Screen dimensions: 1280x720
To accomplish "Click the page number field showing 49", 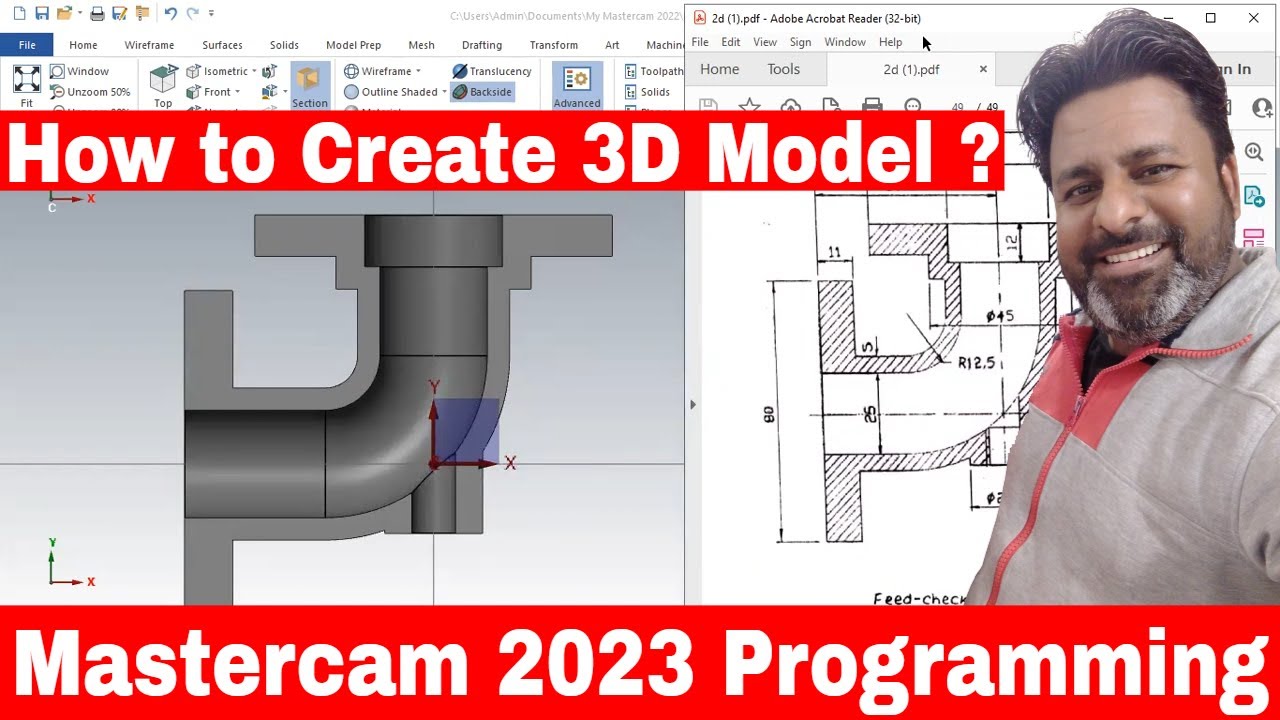I will click(958, 107).
